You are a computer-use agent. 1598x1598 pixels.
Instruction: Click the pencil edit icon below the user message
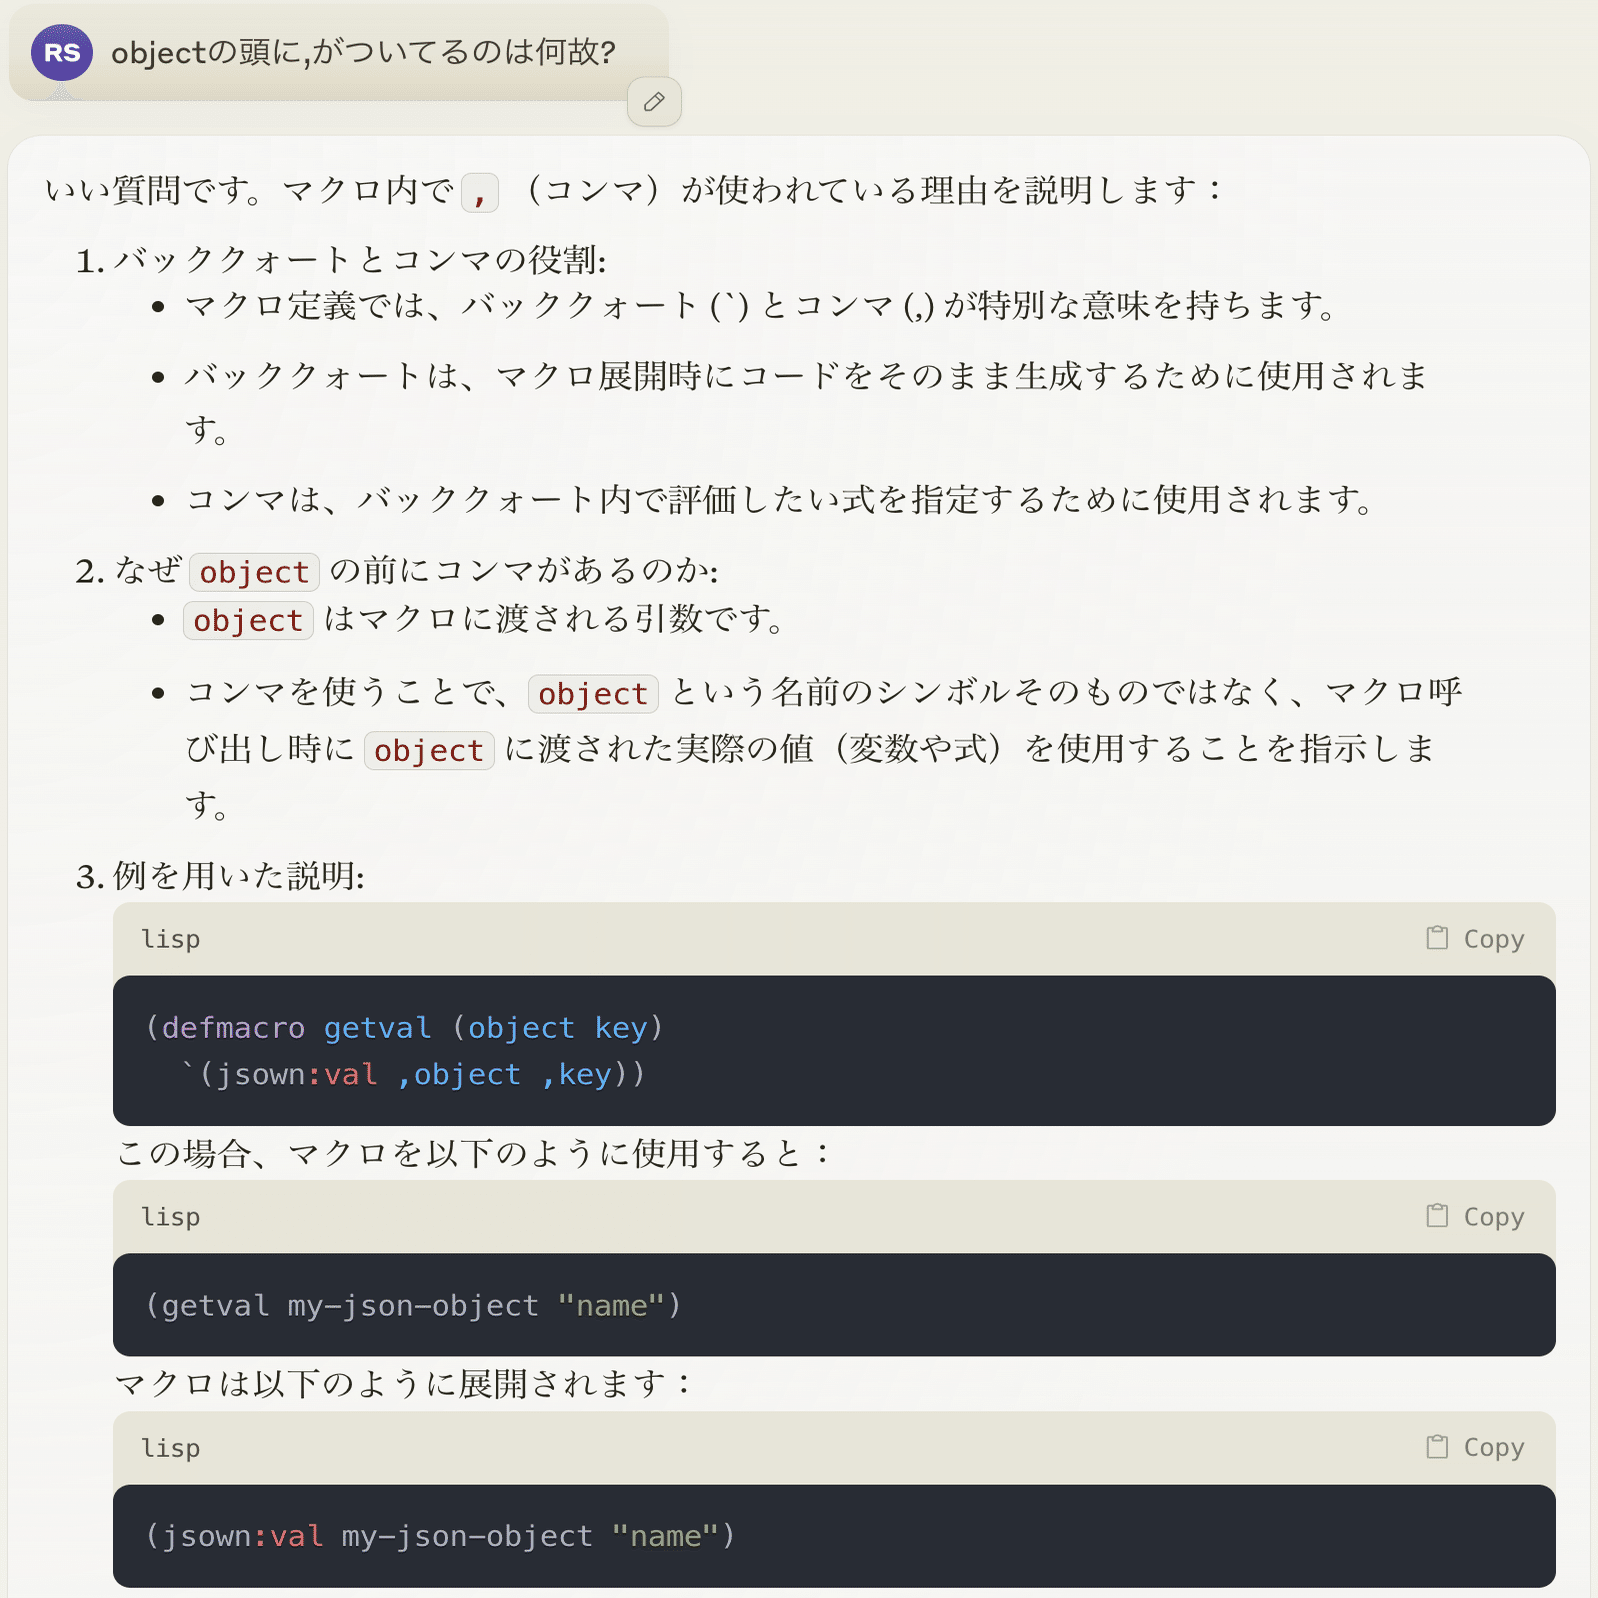point(654,101)
